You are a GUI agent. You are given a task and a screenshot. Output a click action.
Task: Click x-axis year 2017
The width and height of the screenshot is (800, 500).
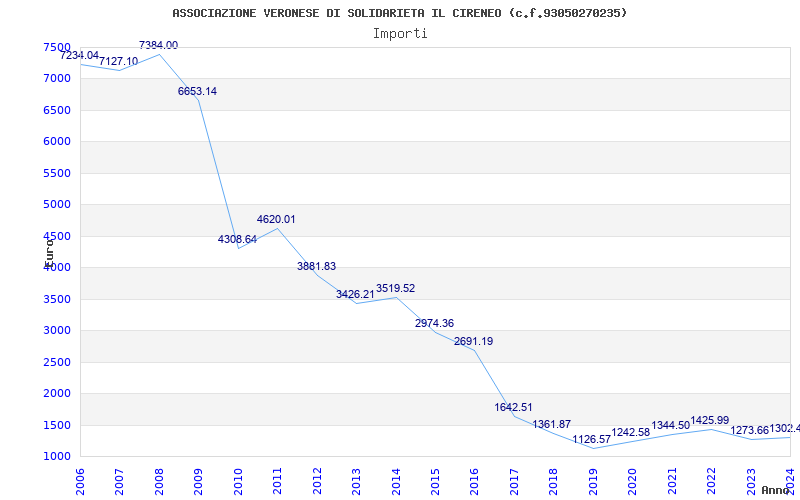point(514,481)
